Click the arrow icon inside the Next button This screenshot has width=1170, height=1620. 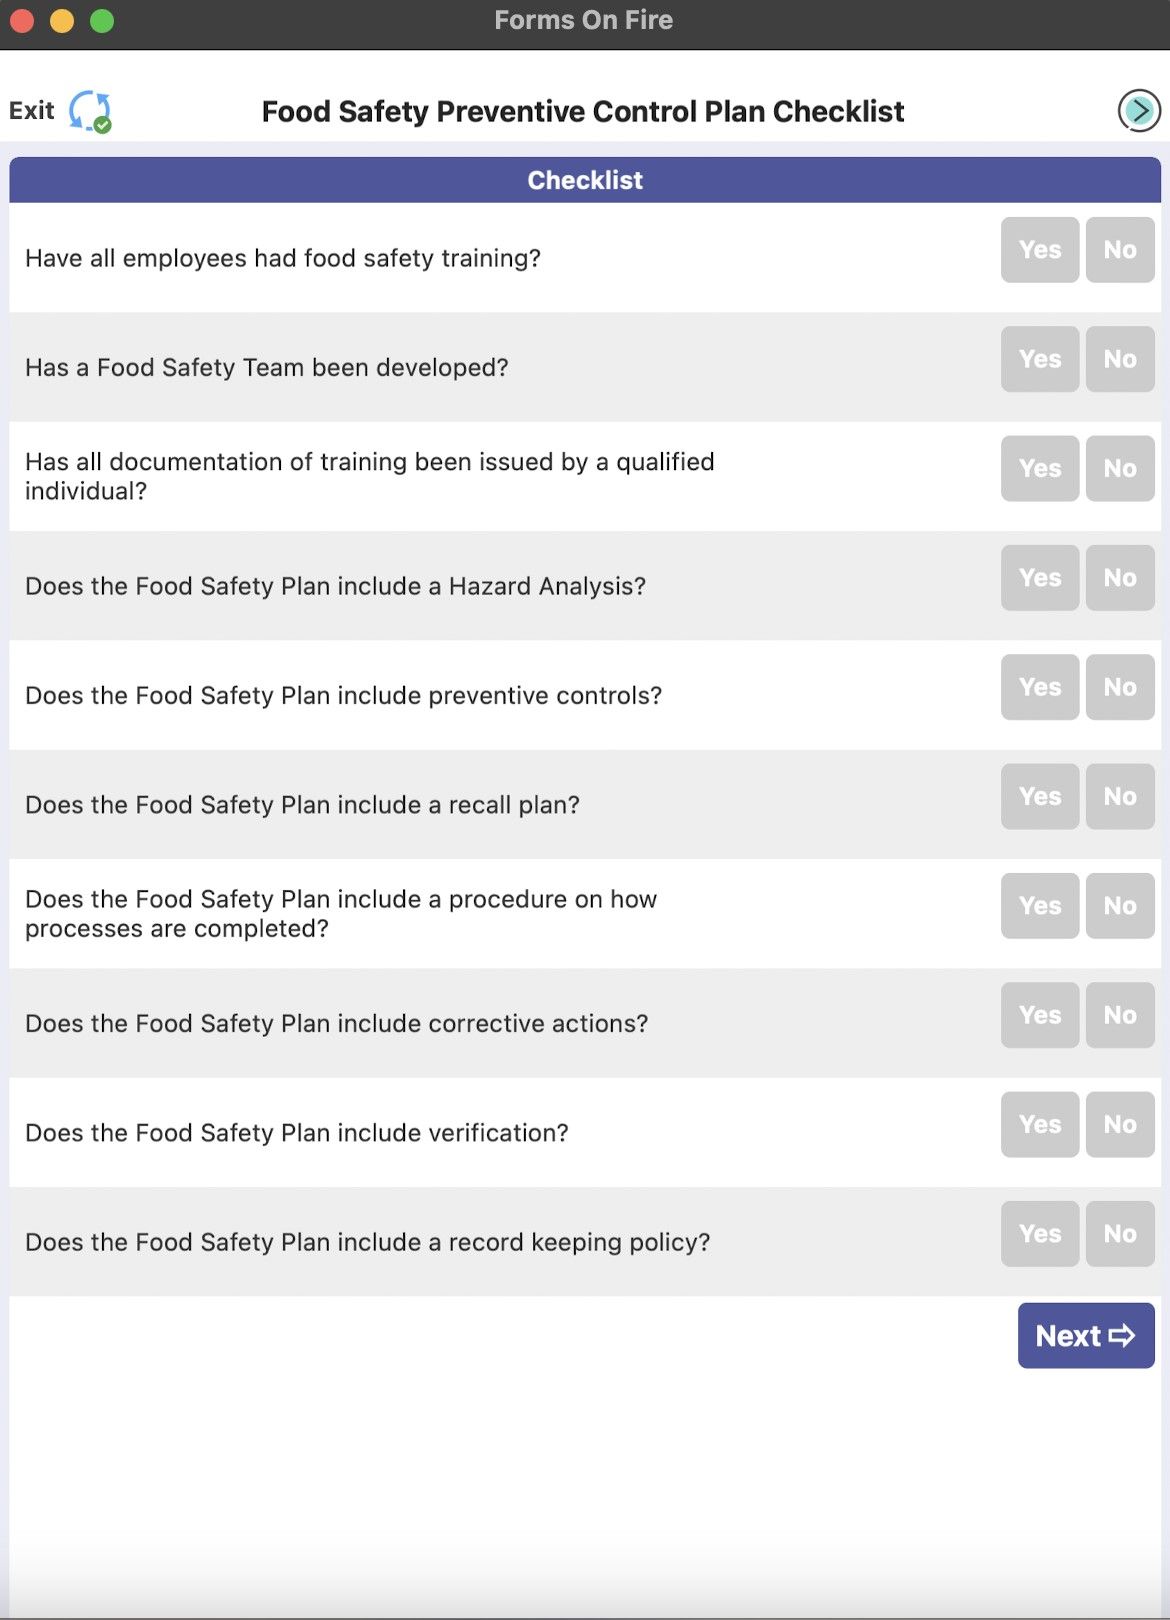point(1123,1335)
